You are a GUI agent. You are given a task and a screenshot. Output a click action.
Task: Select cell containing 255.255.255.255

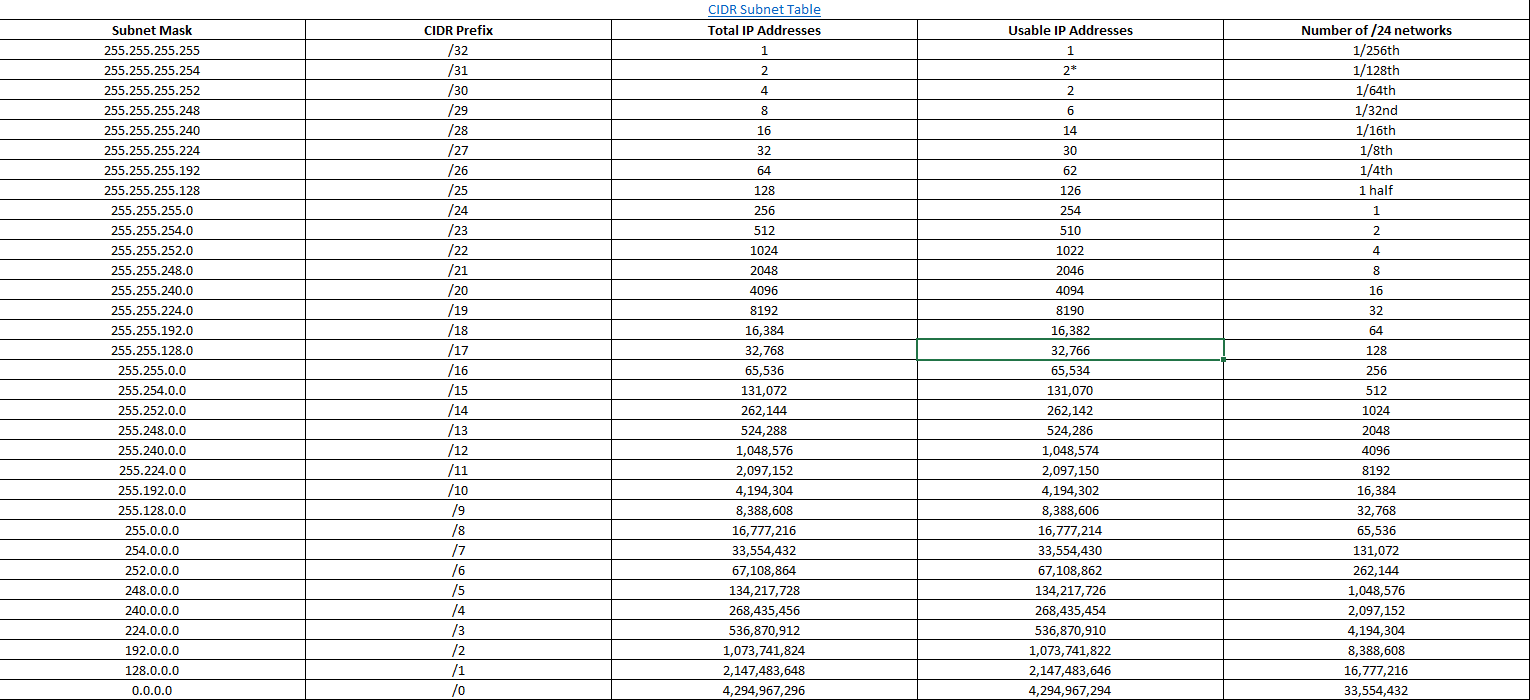152,50
